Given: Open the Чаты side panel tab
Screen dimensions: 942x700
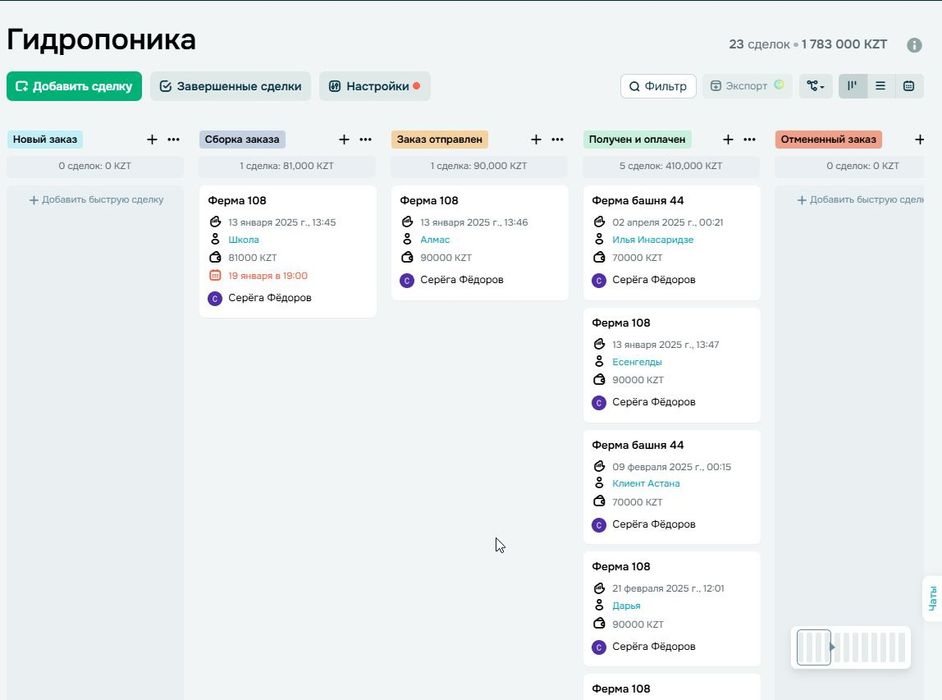Looking at the screenshot, I should click(932, 598).
